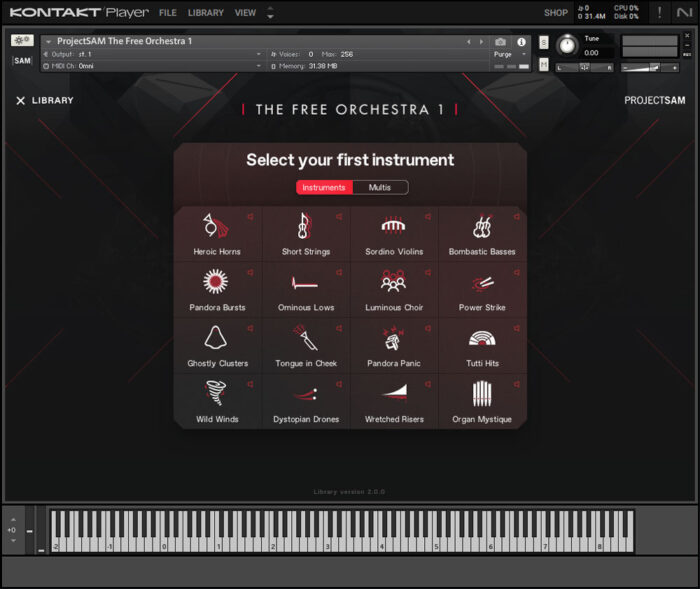The width and height of the screenshot is (700, 589).
Task: Open the FILE menu
Action: [x=168, y=13]
